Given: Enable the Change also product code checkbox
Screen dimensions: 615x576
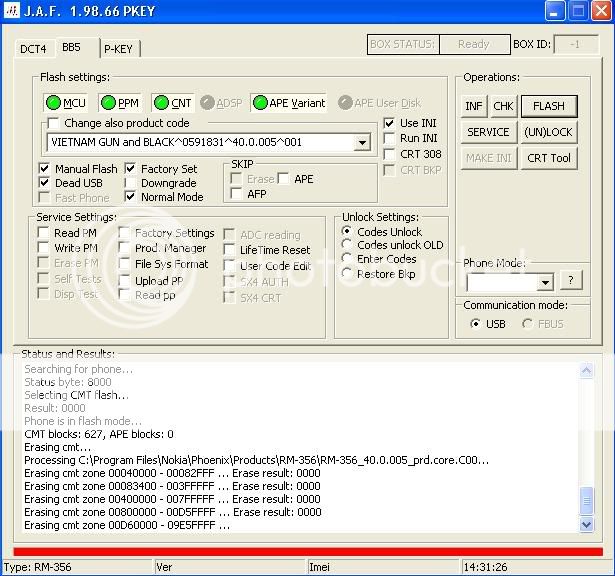Looking at the screenshot, I should coord(53,123).
